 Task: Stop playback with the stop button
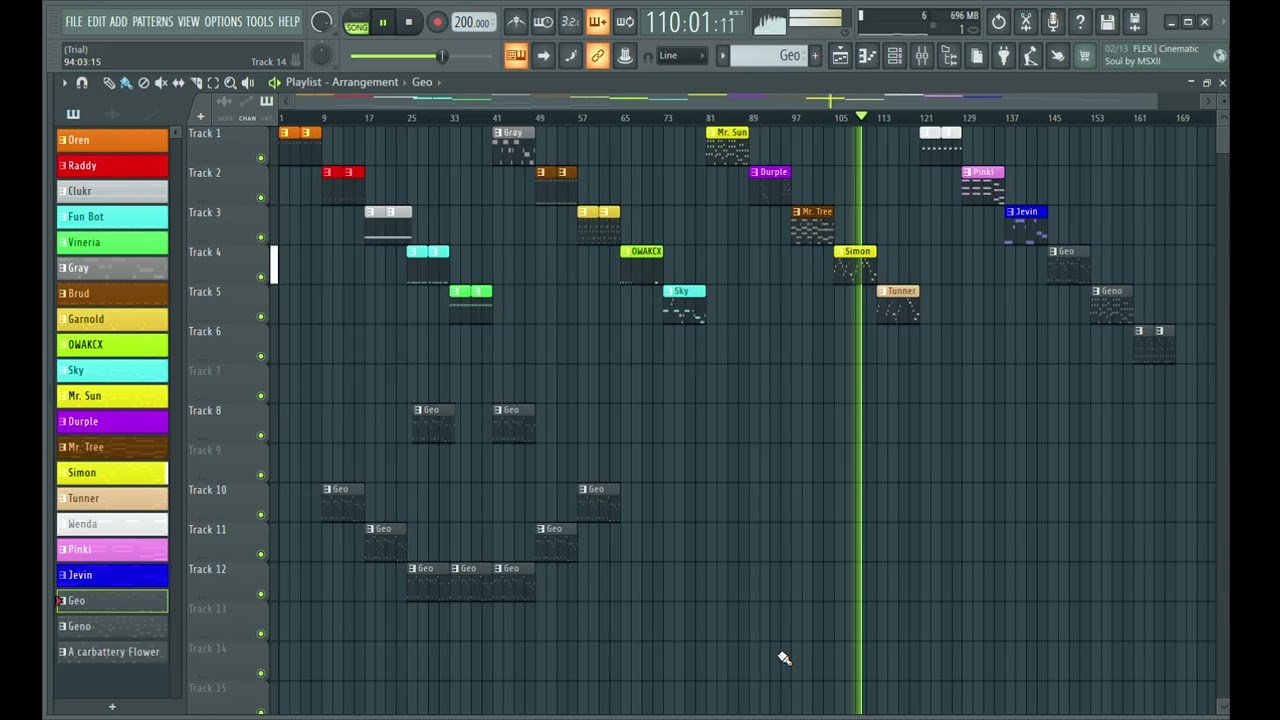pyautogui.click(x=408, y=22)
